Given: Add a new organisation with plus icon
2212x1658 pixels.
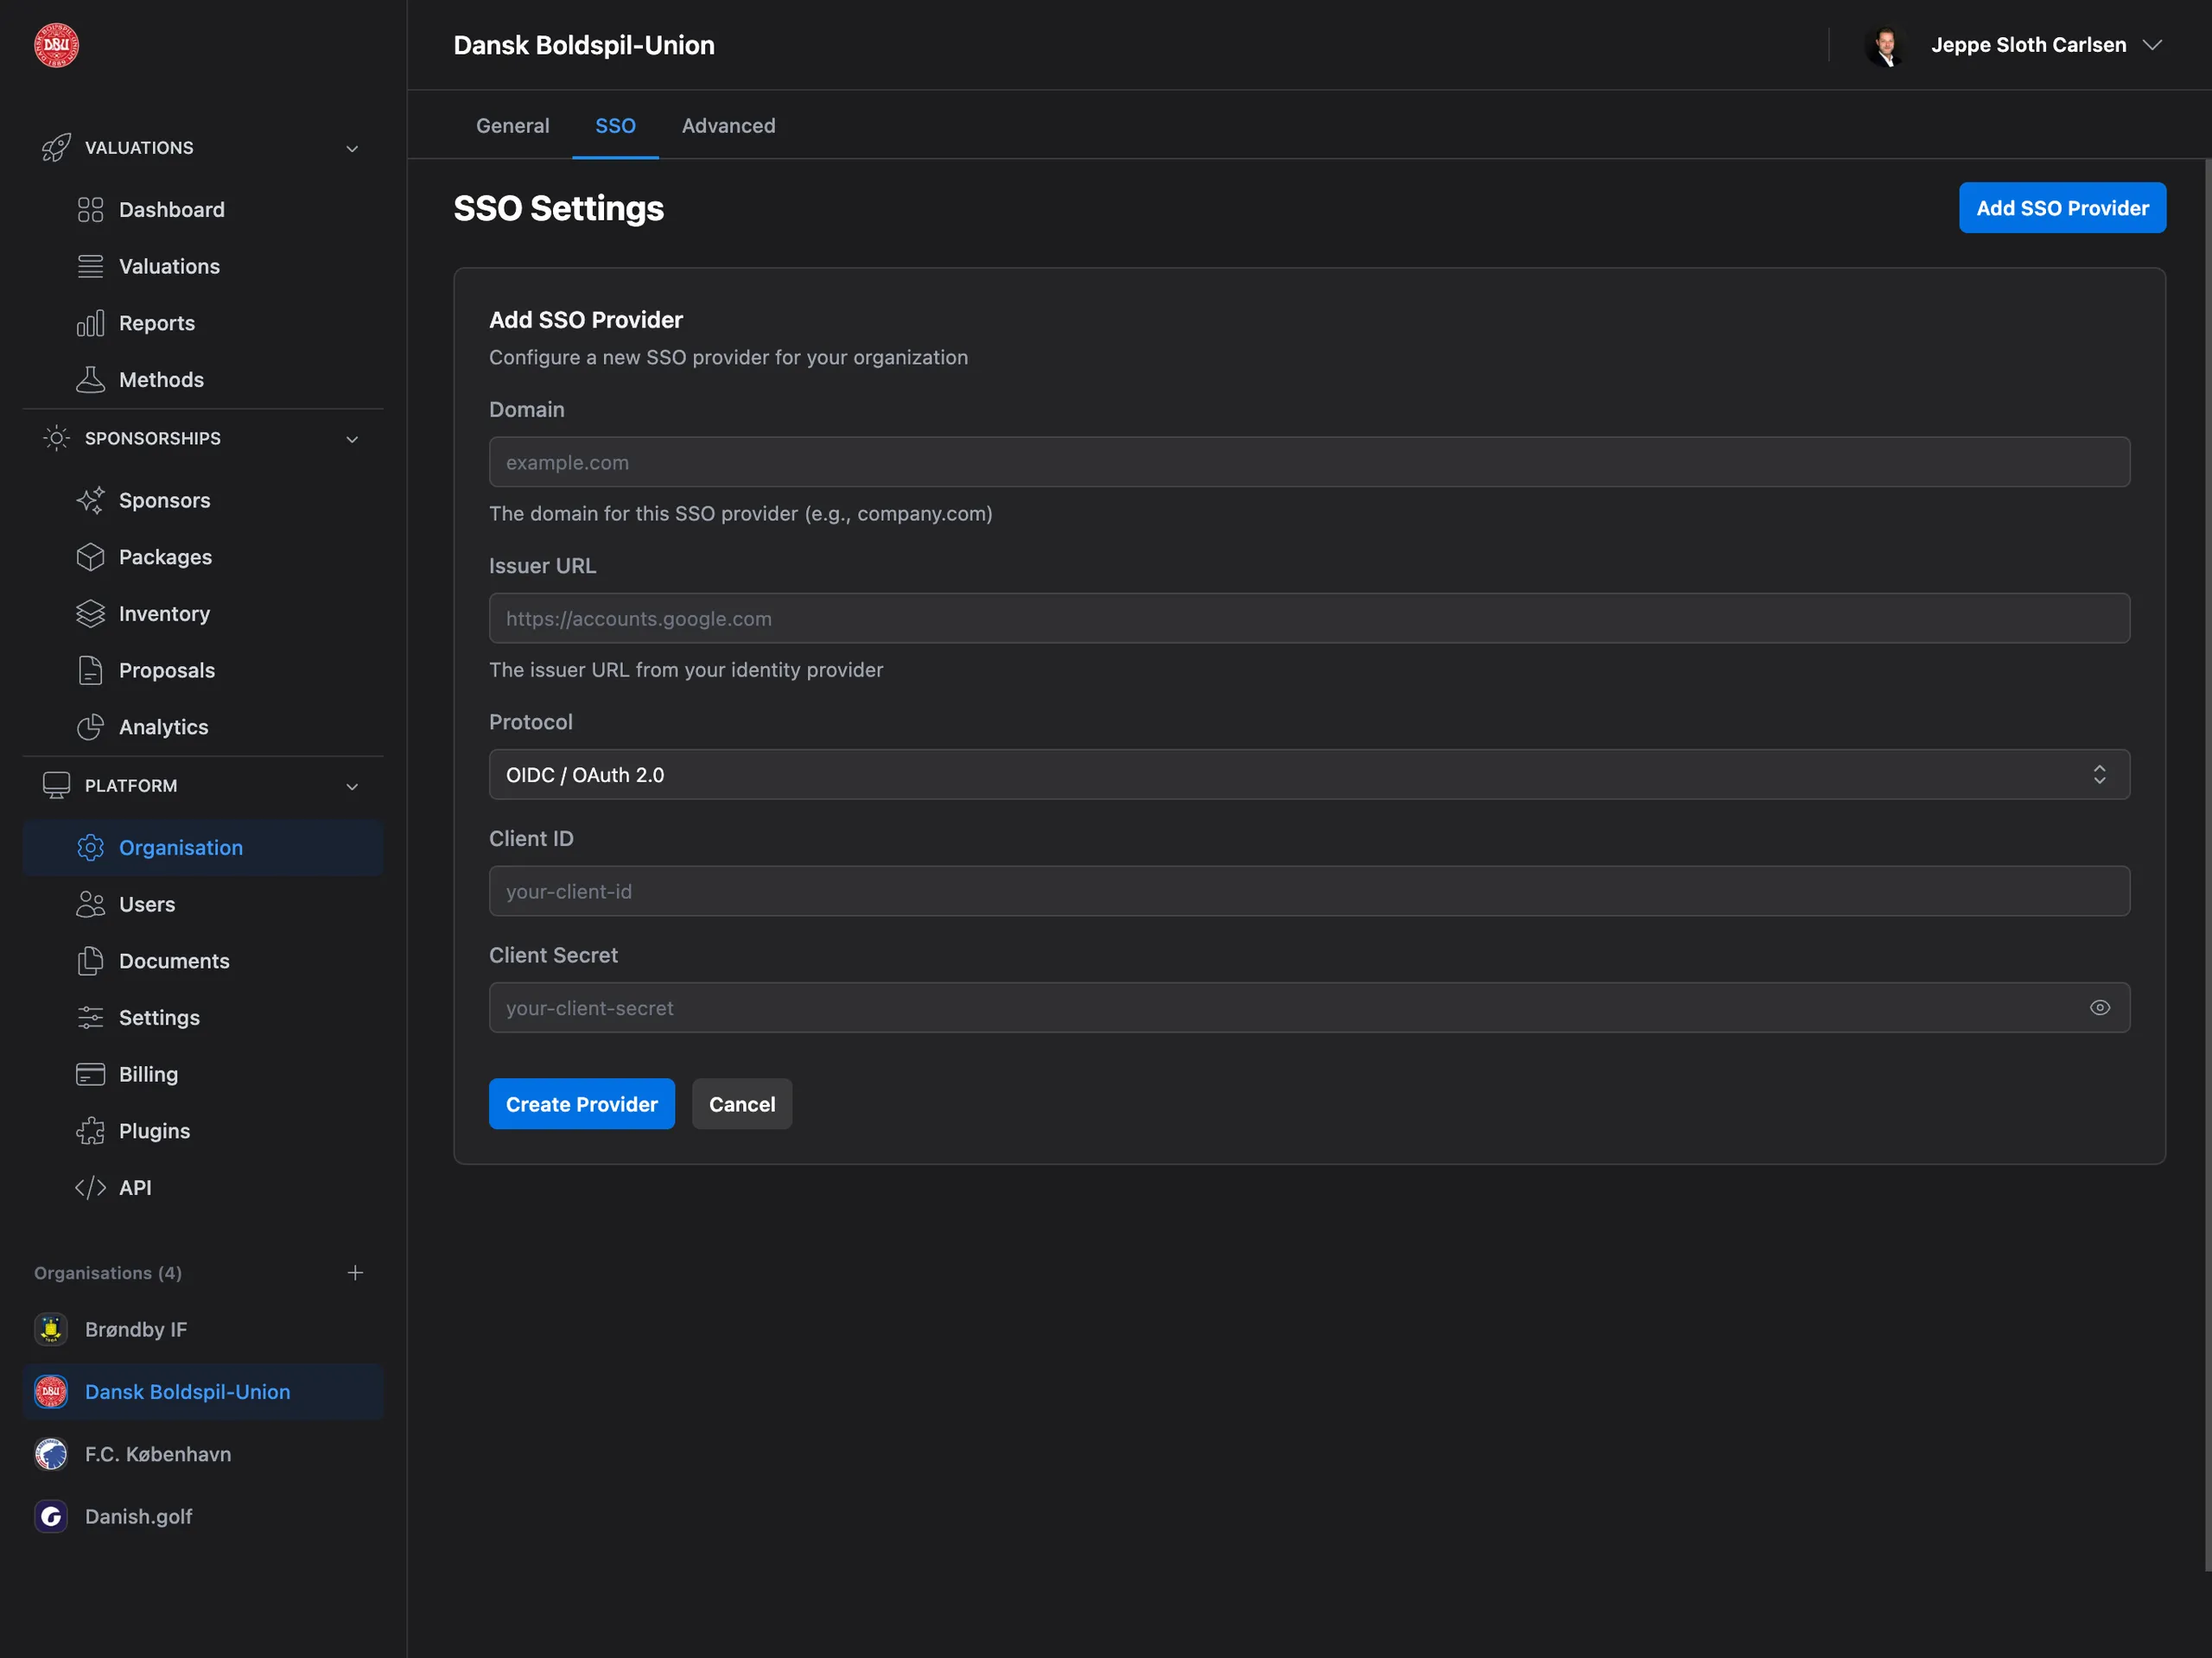Looking at the screenshot, I should click(355, 1273).
